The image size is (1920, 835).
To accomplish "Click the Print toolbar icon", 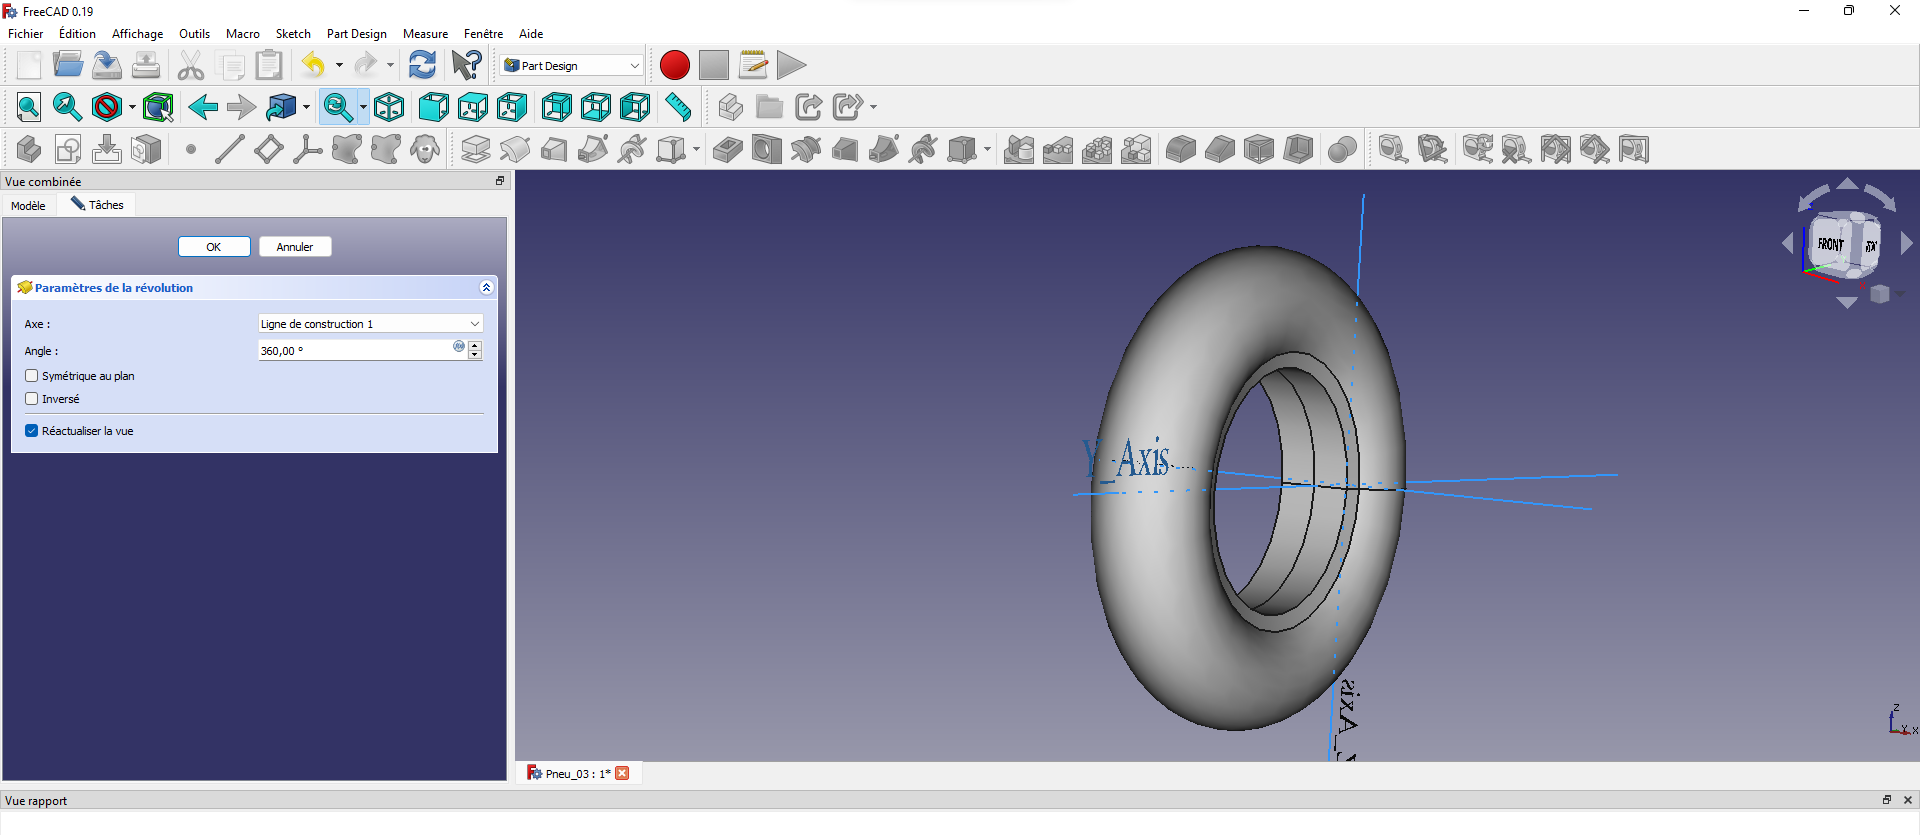I will coord(146,65).
